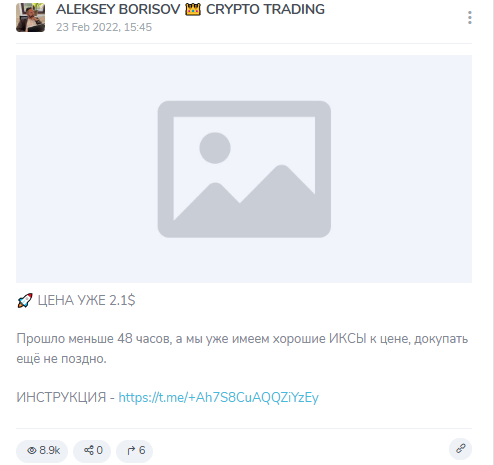Click the paragraph starting with Прошло меньше
This screenshot has height=465, width=494.
click(242, 349)
